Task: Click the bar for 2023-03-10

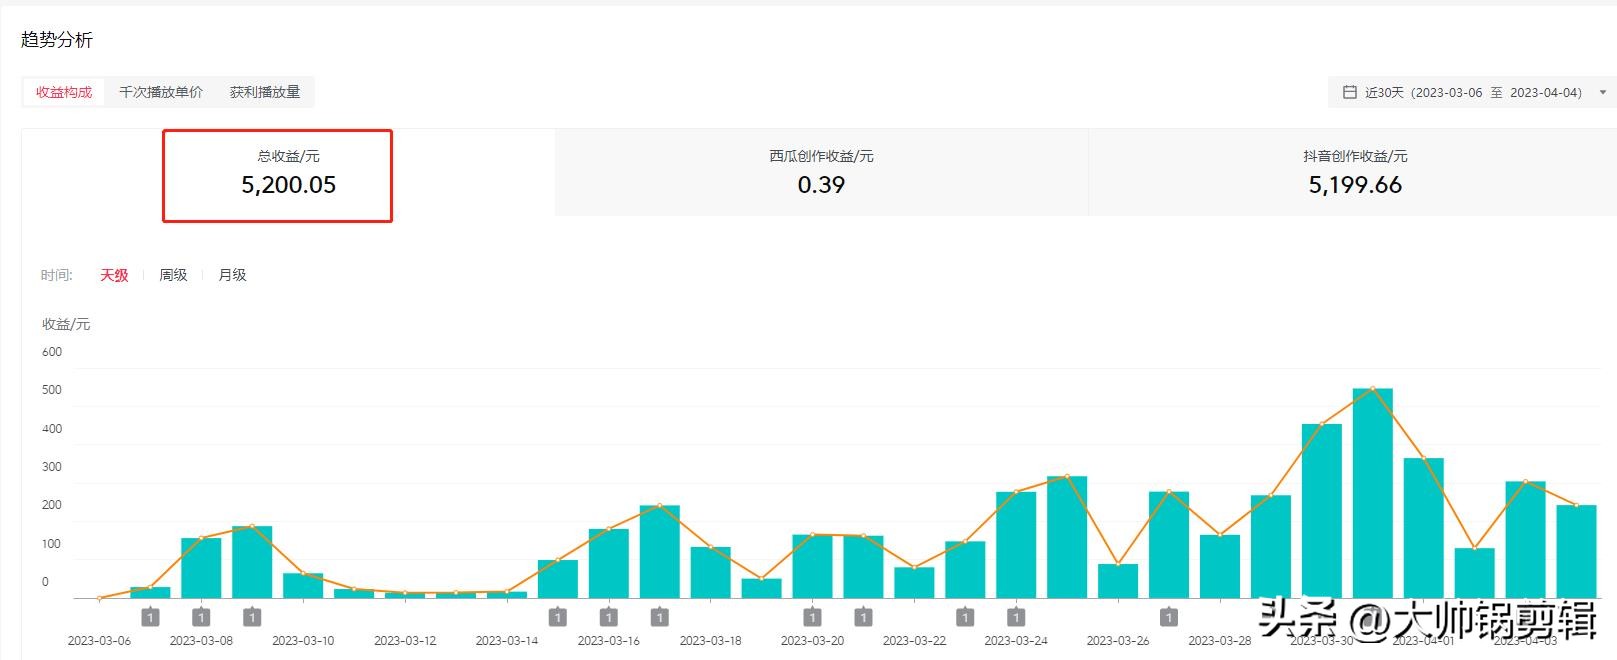Action: pyautogui.click(x=303, y=585)
